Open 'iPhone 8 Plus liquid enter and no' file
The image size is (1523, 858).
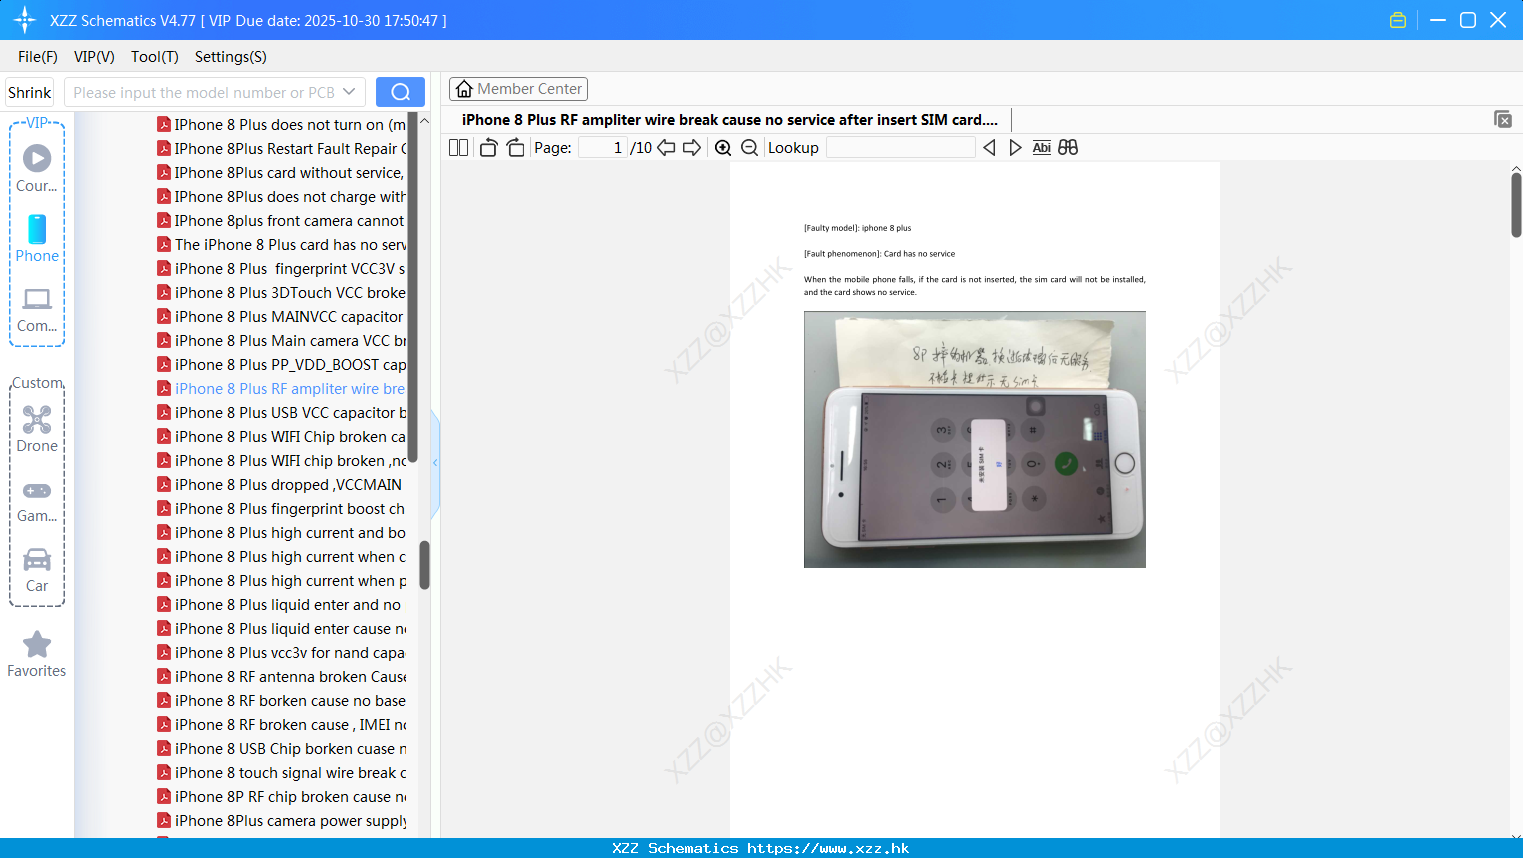pos(282,605)
